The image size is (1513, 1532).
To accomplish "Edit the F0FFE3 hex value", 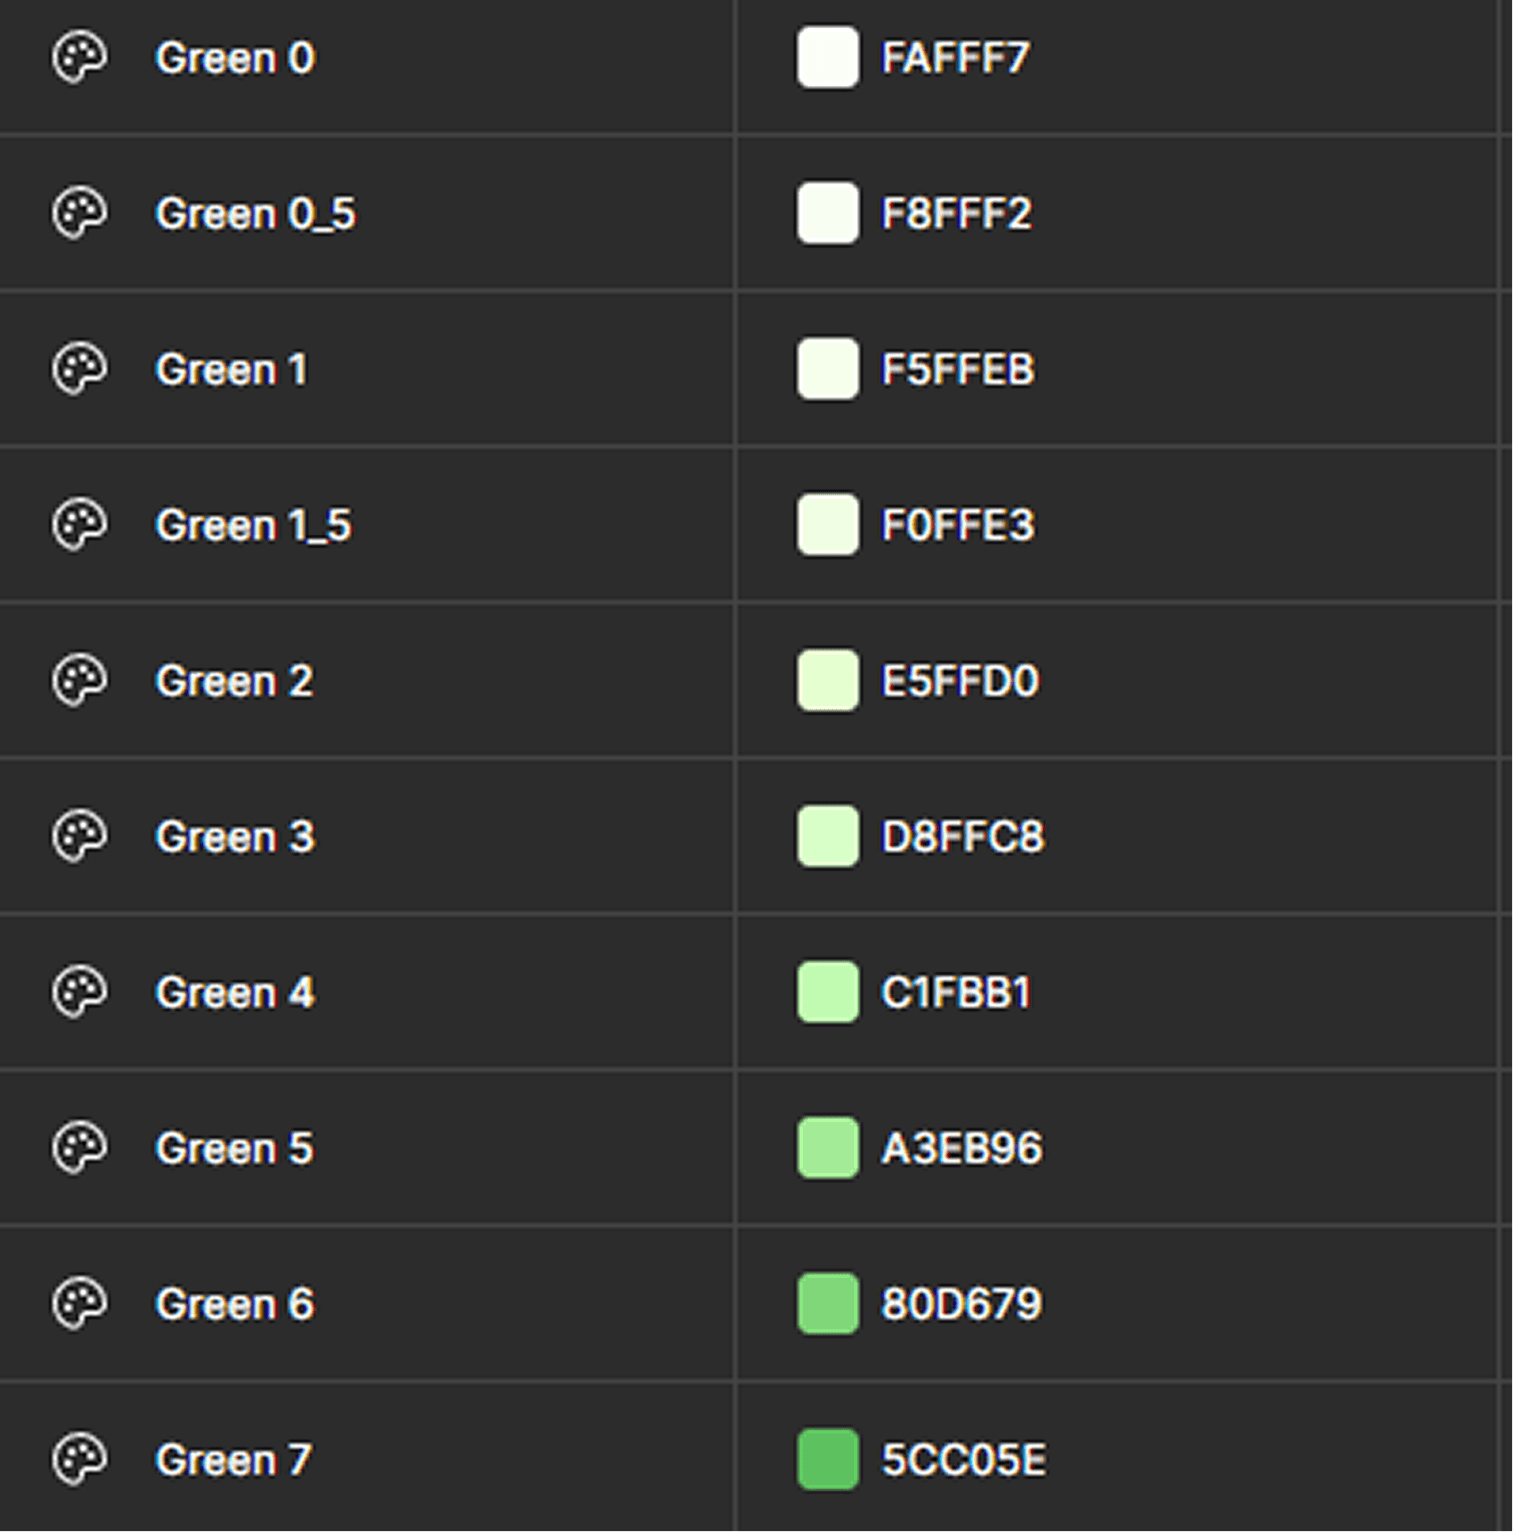I will (957, 526).
